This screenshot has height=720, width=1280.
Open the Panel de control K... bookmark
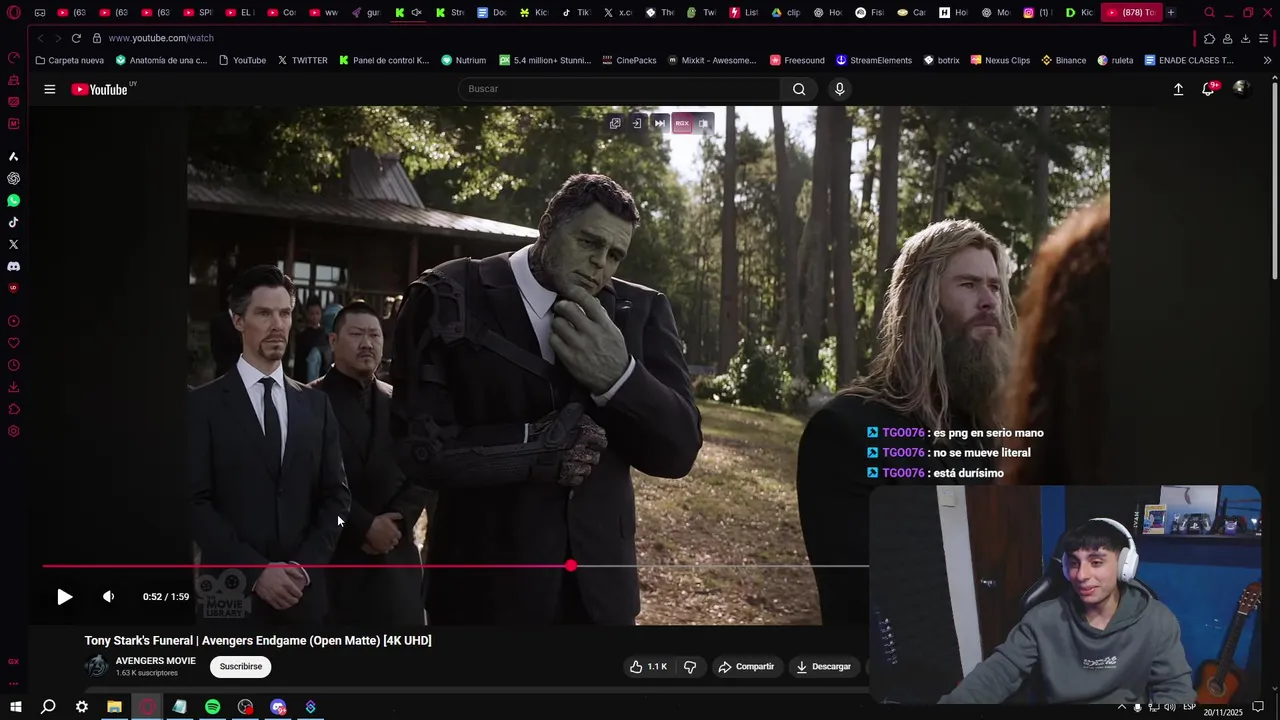[x=384, y=60]
